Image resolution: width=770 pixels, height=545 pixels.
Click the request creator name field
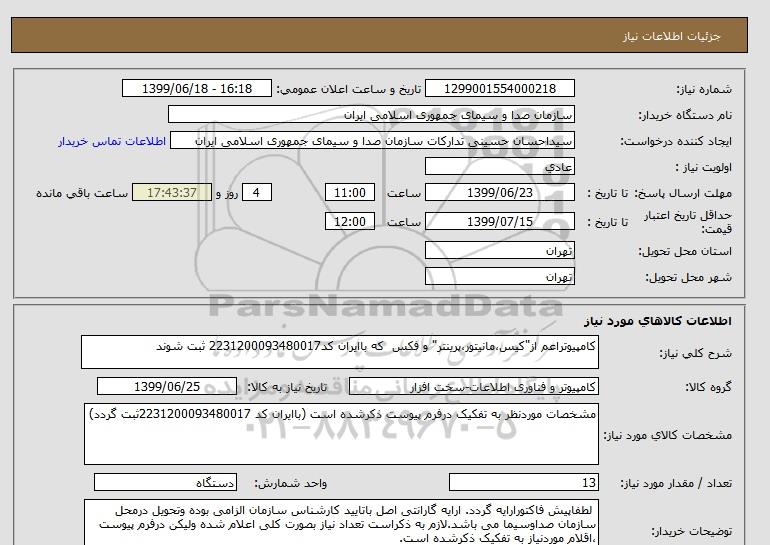[372, 140]
